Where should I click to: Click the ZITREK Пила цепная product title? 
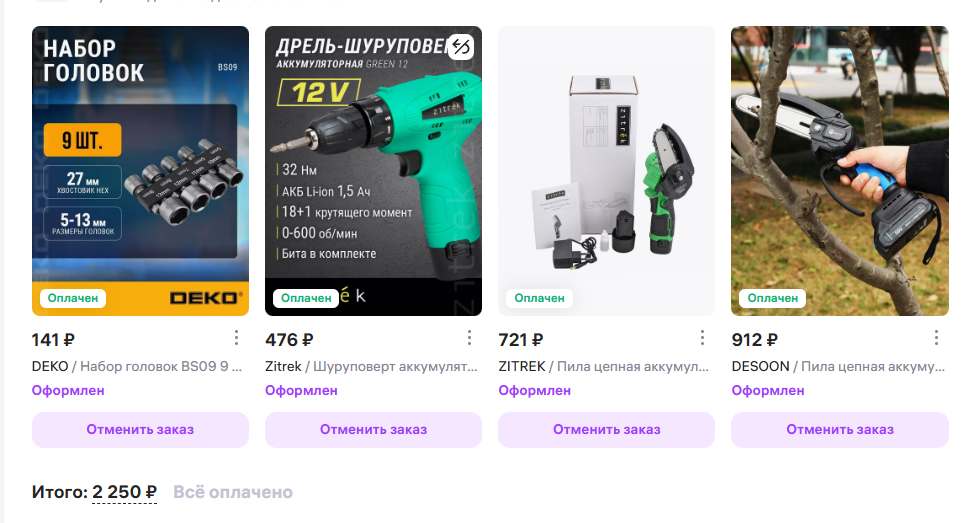pos(604,367)
